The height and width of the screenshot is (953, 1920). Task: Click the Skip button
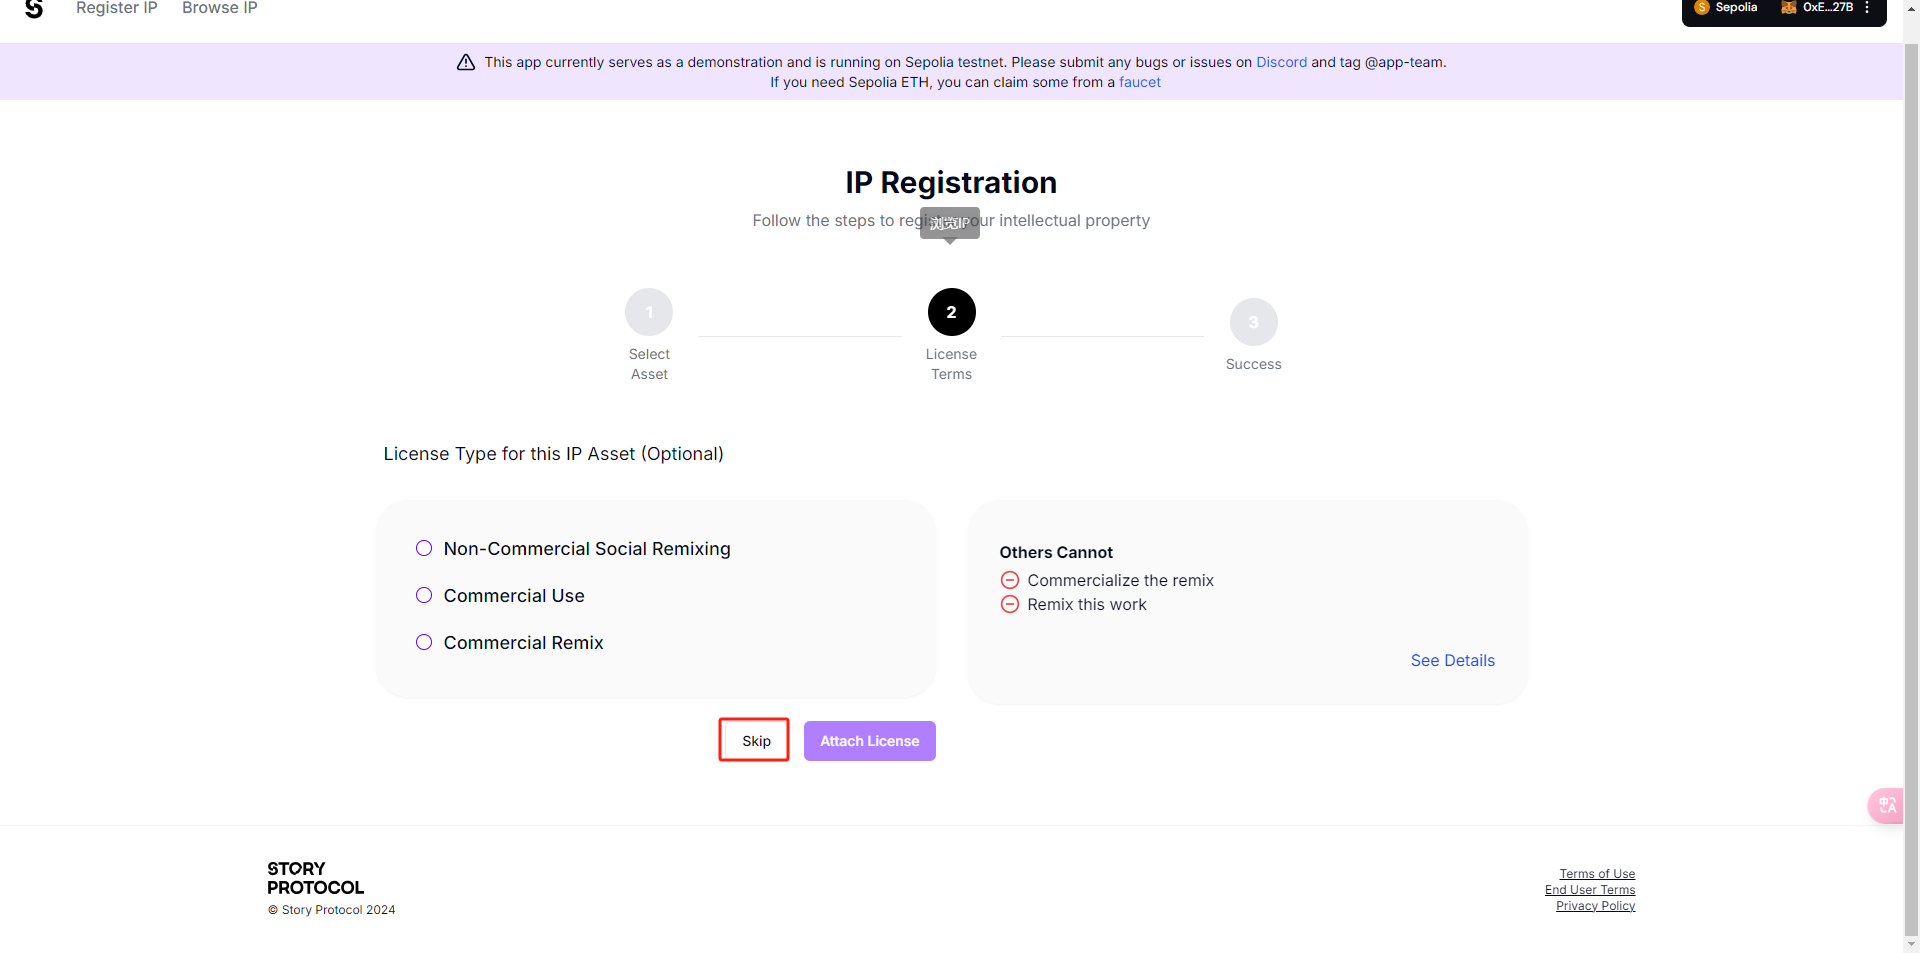(755, 741)
